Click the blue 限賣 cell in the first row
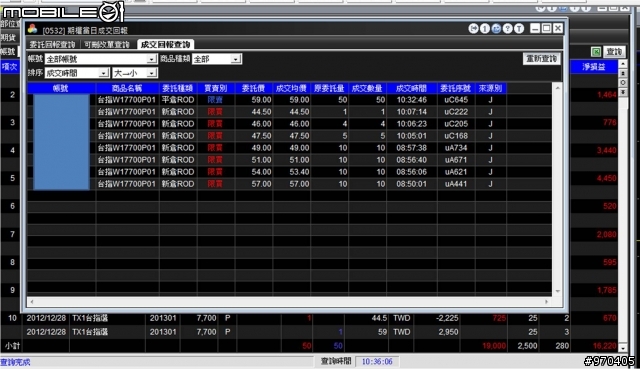Screen dimensions: 640x369 click(215, 100)
